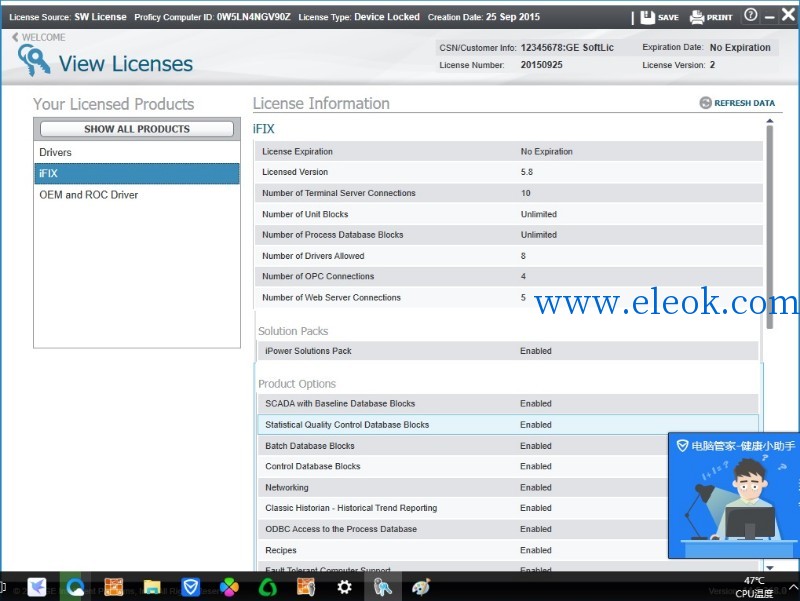Image resolution: width=800 pixels, height=601 pixels.
Task: Click the View Licenses keys logo
Action: pos(34,60)
